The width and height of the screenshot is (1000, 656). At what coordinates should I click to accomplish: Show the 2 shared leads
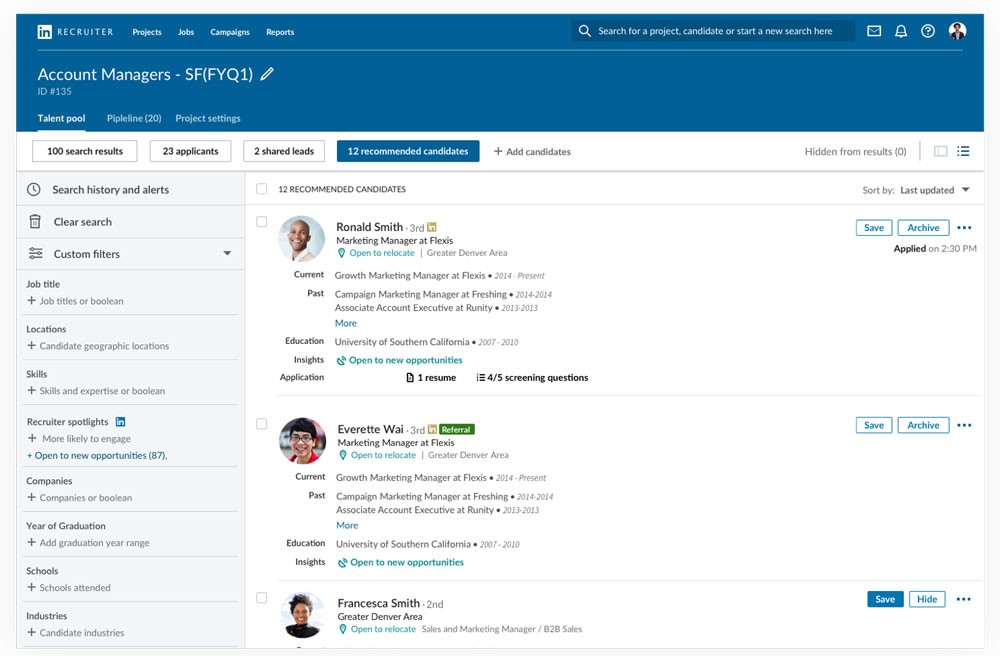284,151
